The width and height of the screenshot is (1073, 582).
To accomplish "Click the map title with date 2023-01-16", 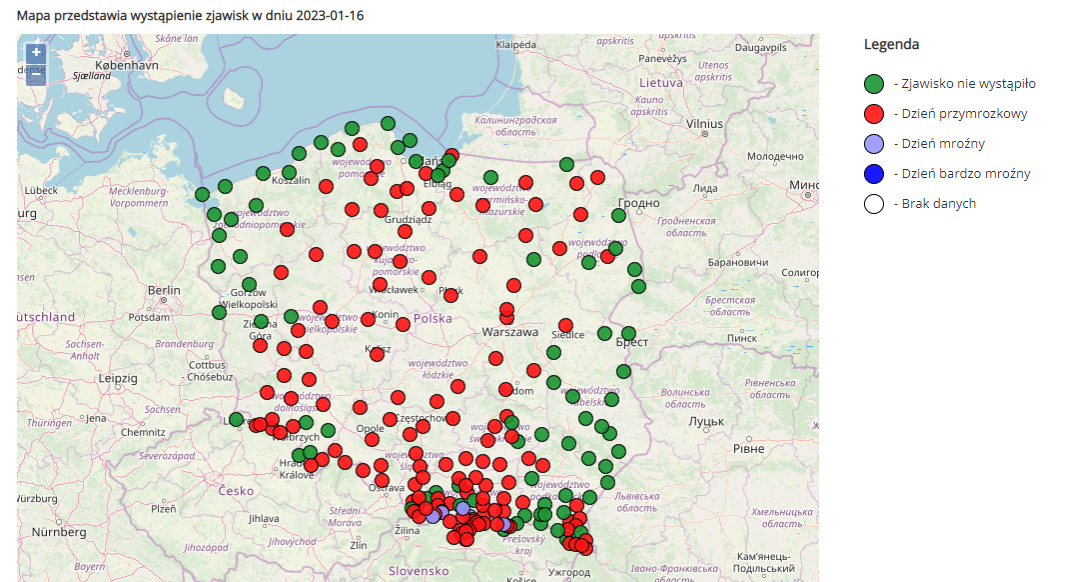I will 190,15.
